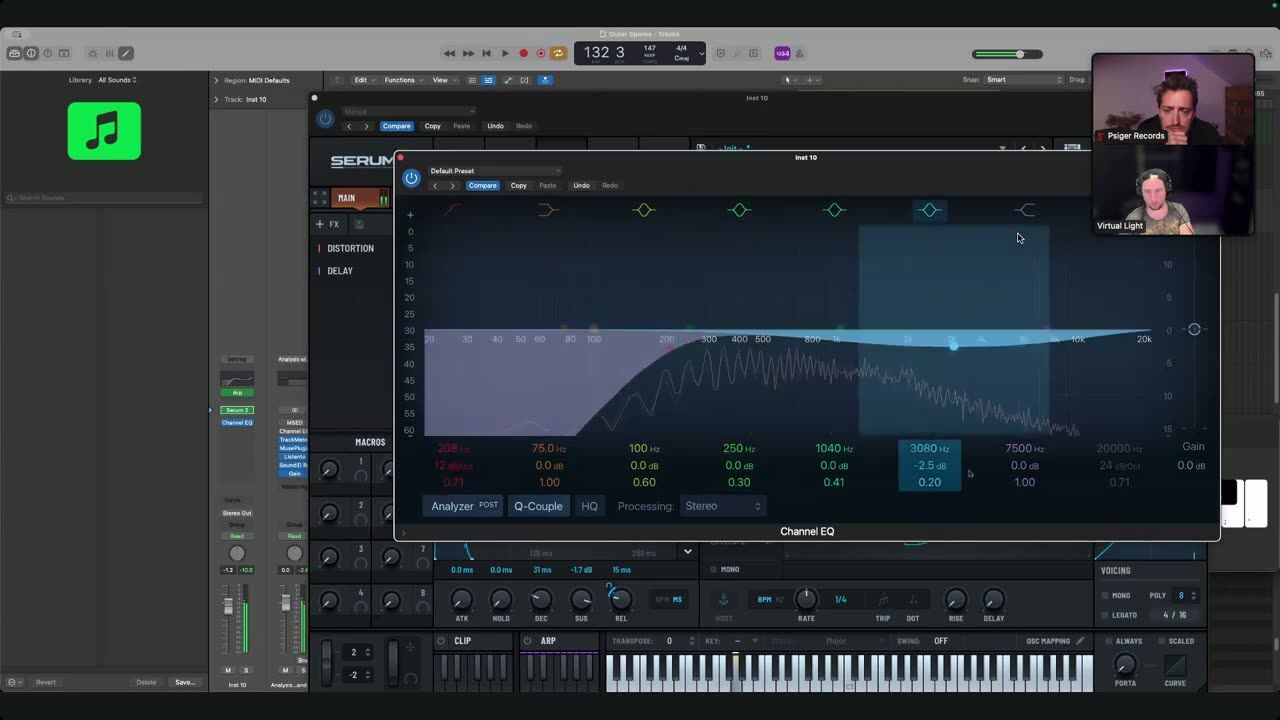The image size is (1280, 720).
Task: Click the master volume slider
Action: point(1008,54)
